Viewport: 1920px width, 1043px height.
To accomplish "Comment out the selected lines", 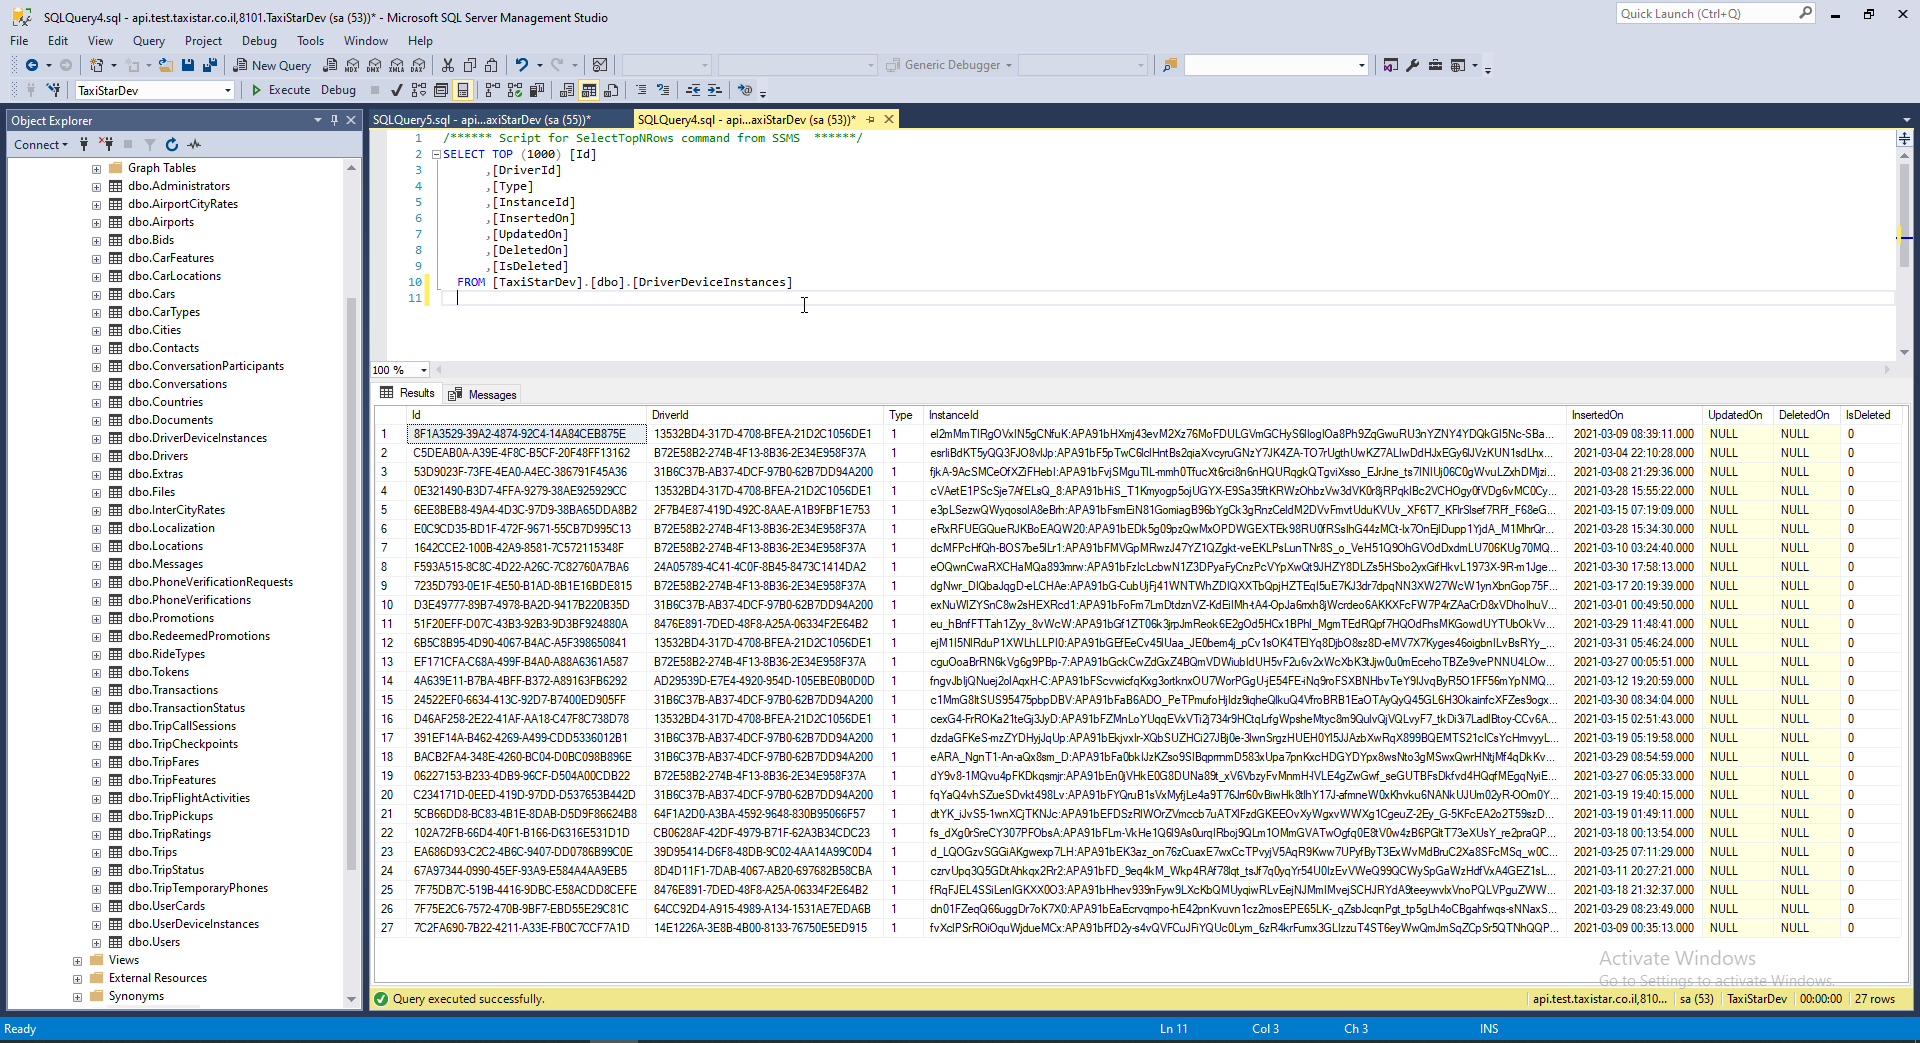I will 641,90.
